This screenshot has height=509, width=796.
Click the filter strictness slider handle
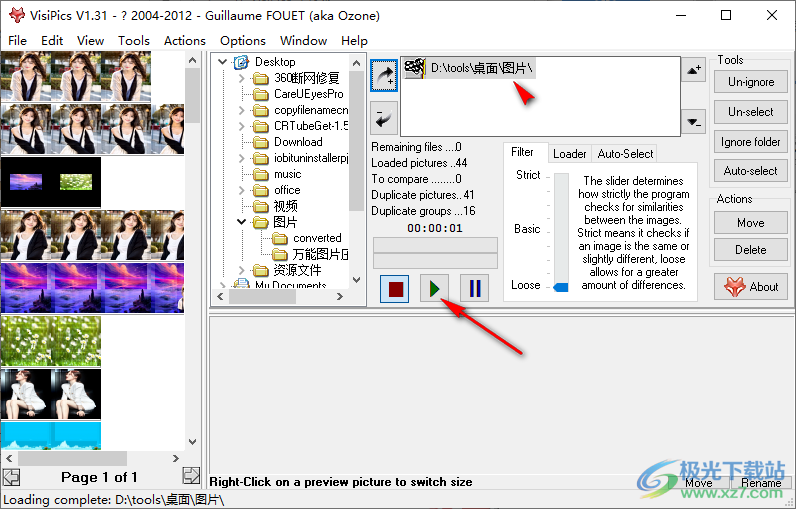coord(560,287)
